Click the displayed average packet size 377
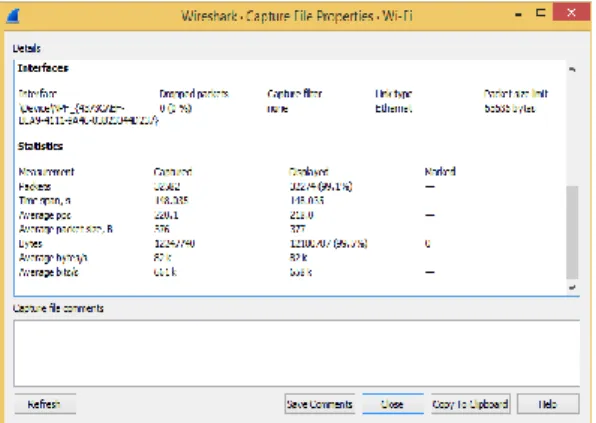 (x=298, y=229)
